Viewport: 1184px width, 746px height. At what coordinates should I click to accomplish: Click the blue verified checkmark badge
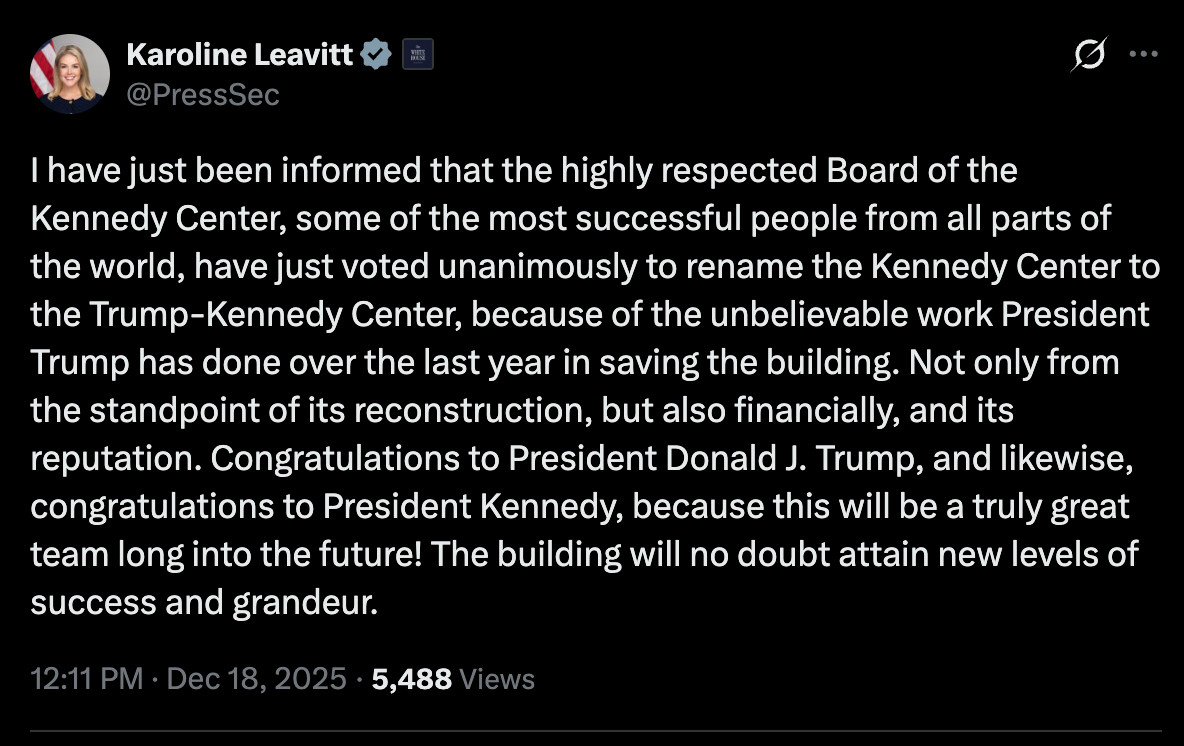pos(377,55)
